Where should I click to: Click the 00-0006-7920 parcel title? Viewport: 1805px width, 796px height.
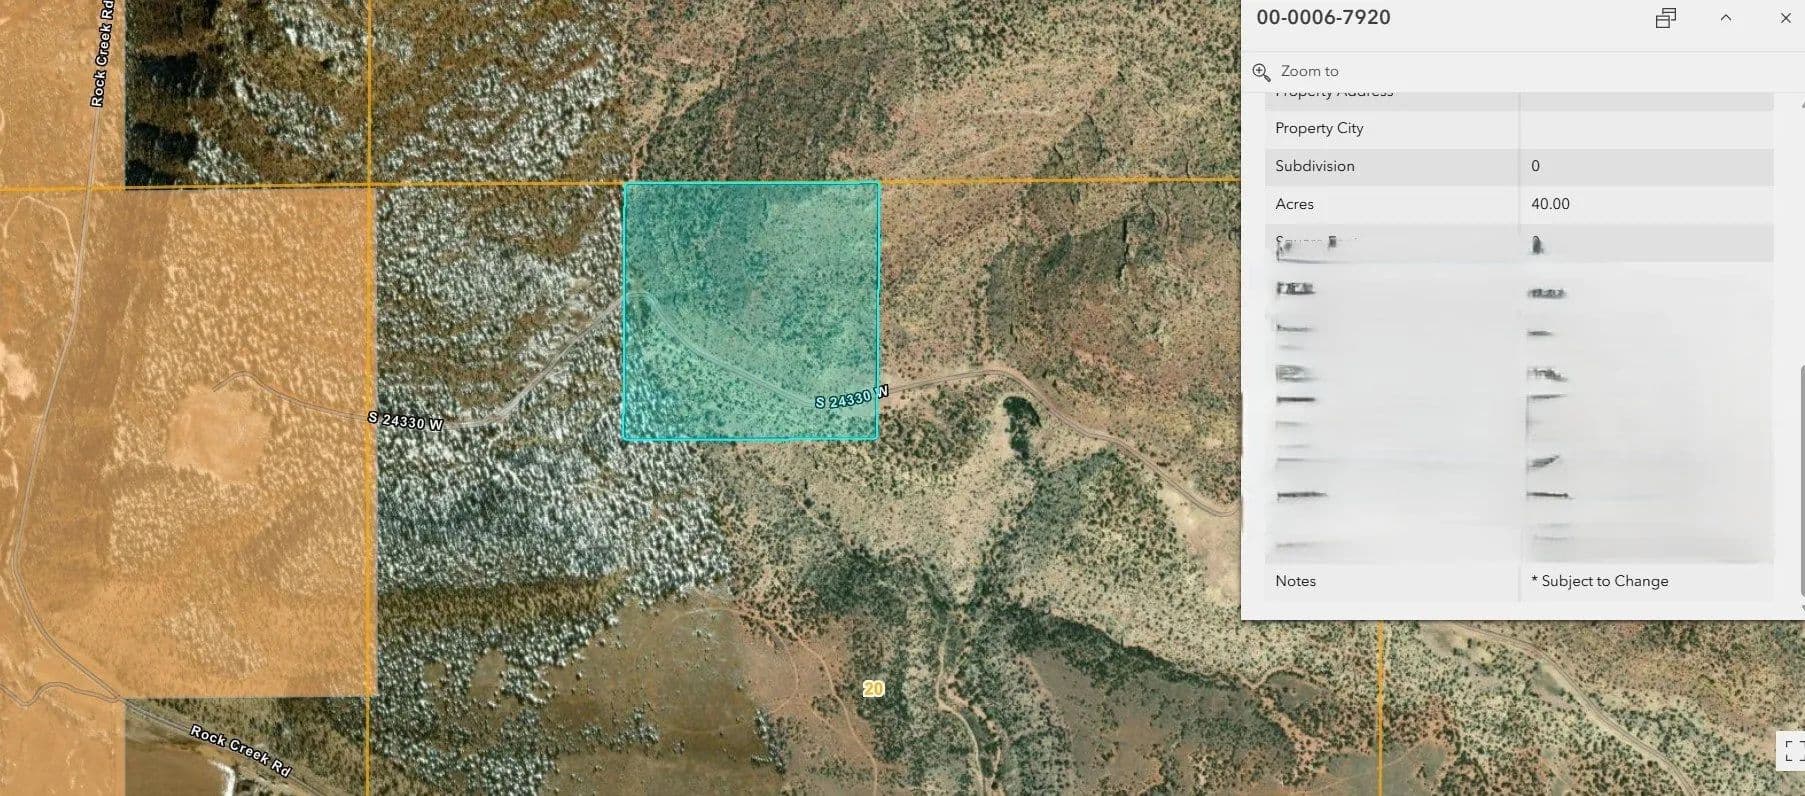point(1323,18)
